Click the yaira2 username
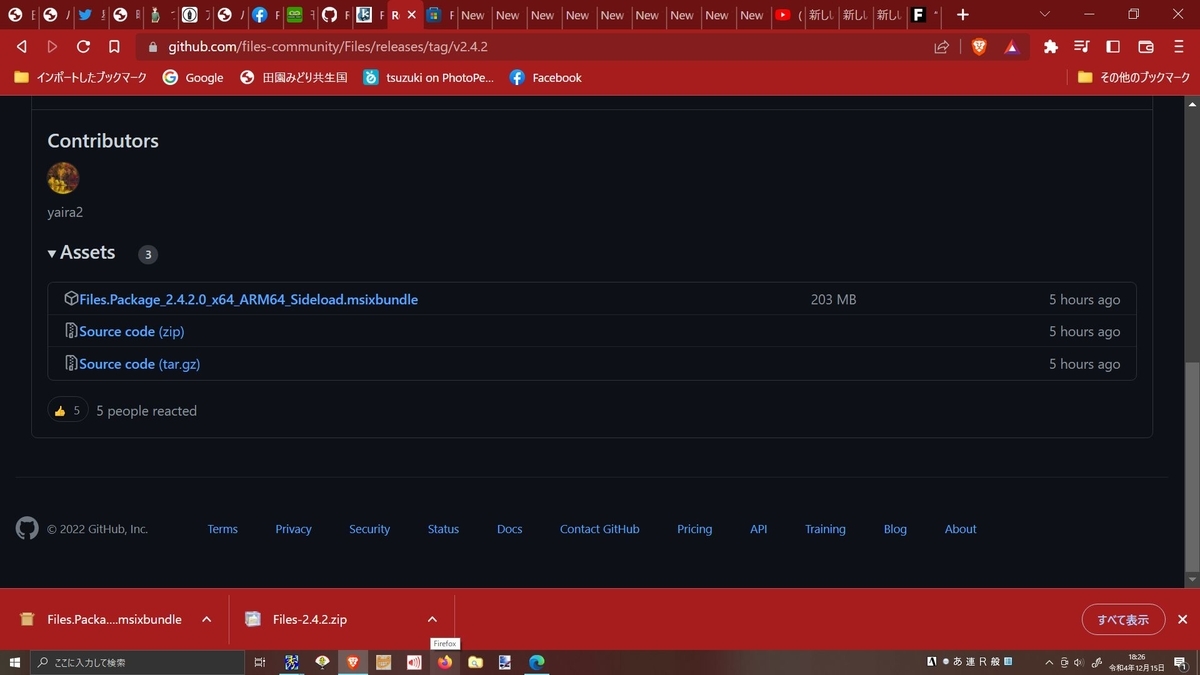Image resolution: width=1200 pixels, height=675 pixels. click(x=65, y=212)
